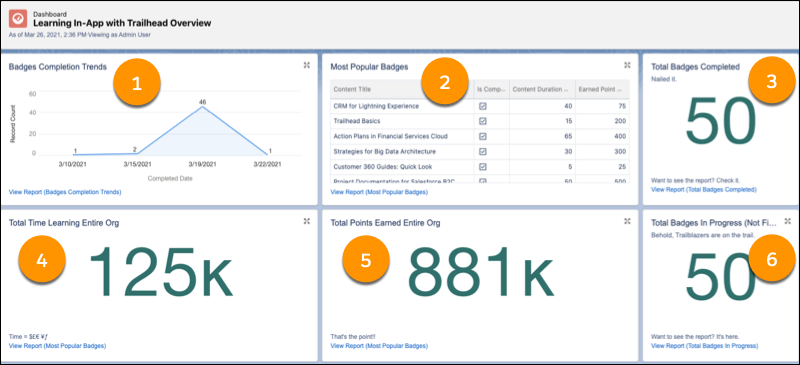Screen dimensions: 800x365
Task: Click the Total Time Learning Entire Org title
Action: (64, 223)
